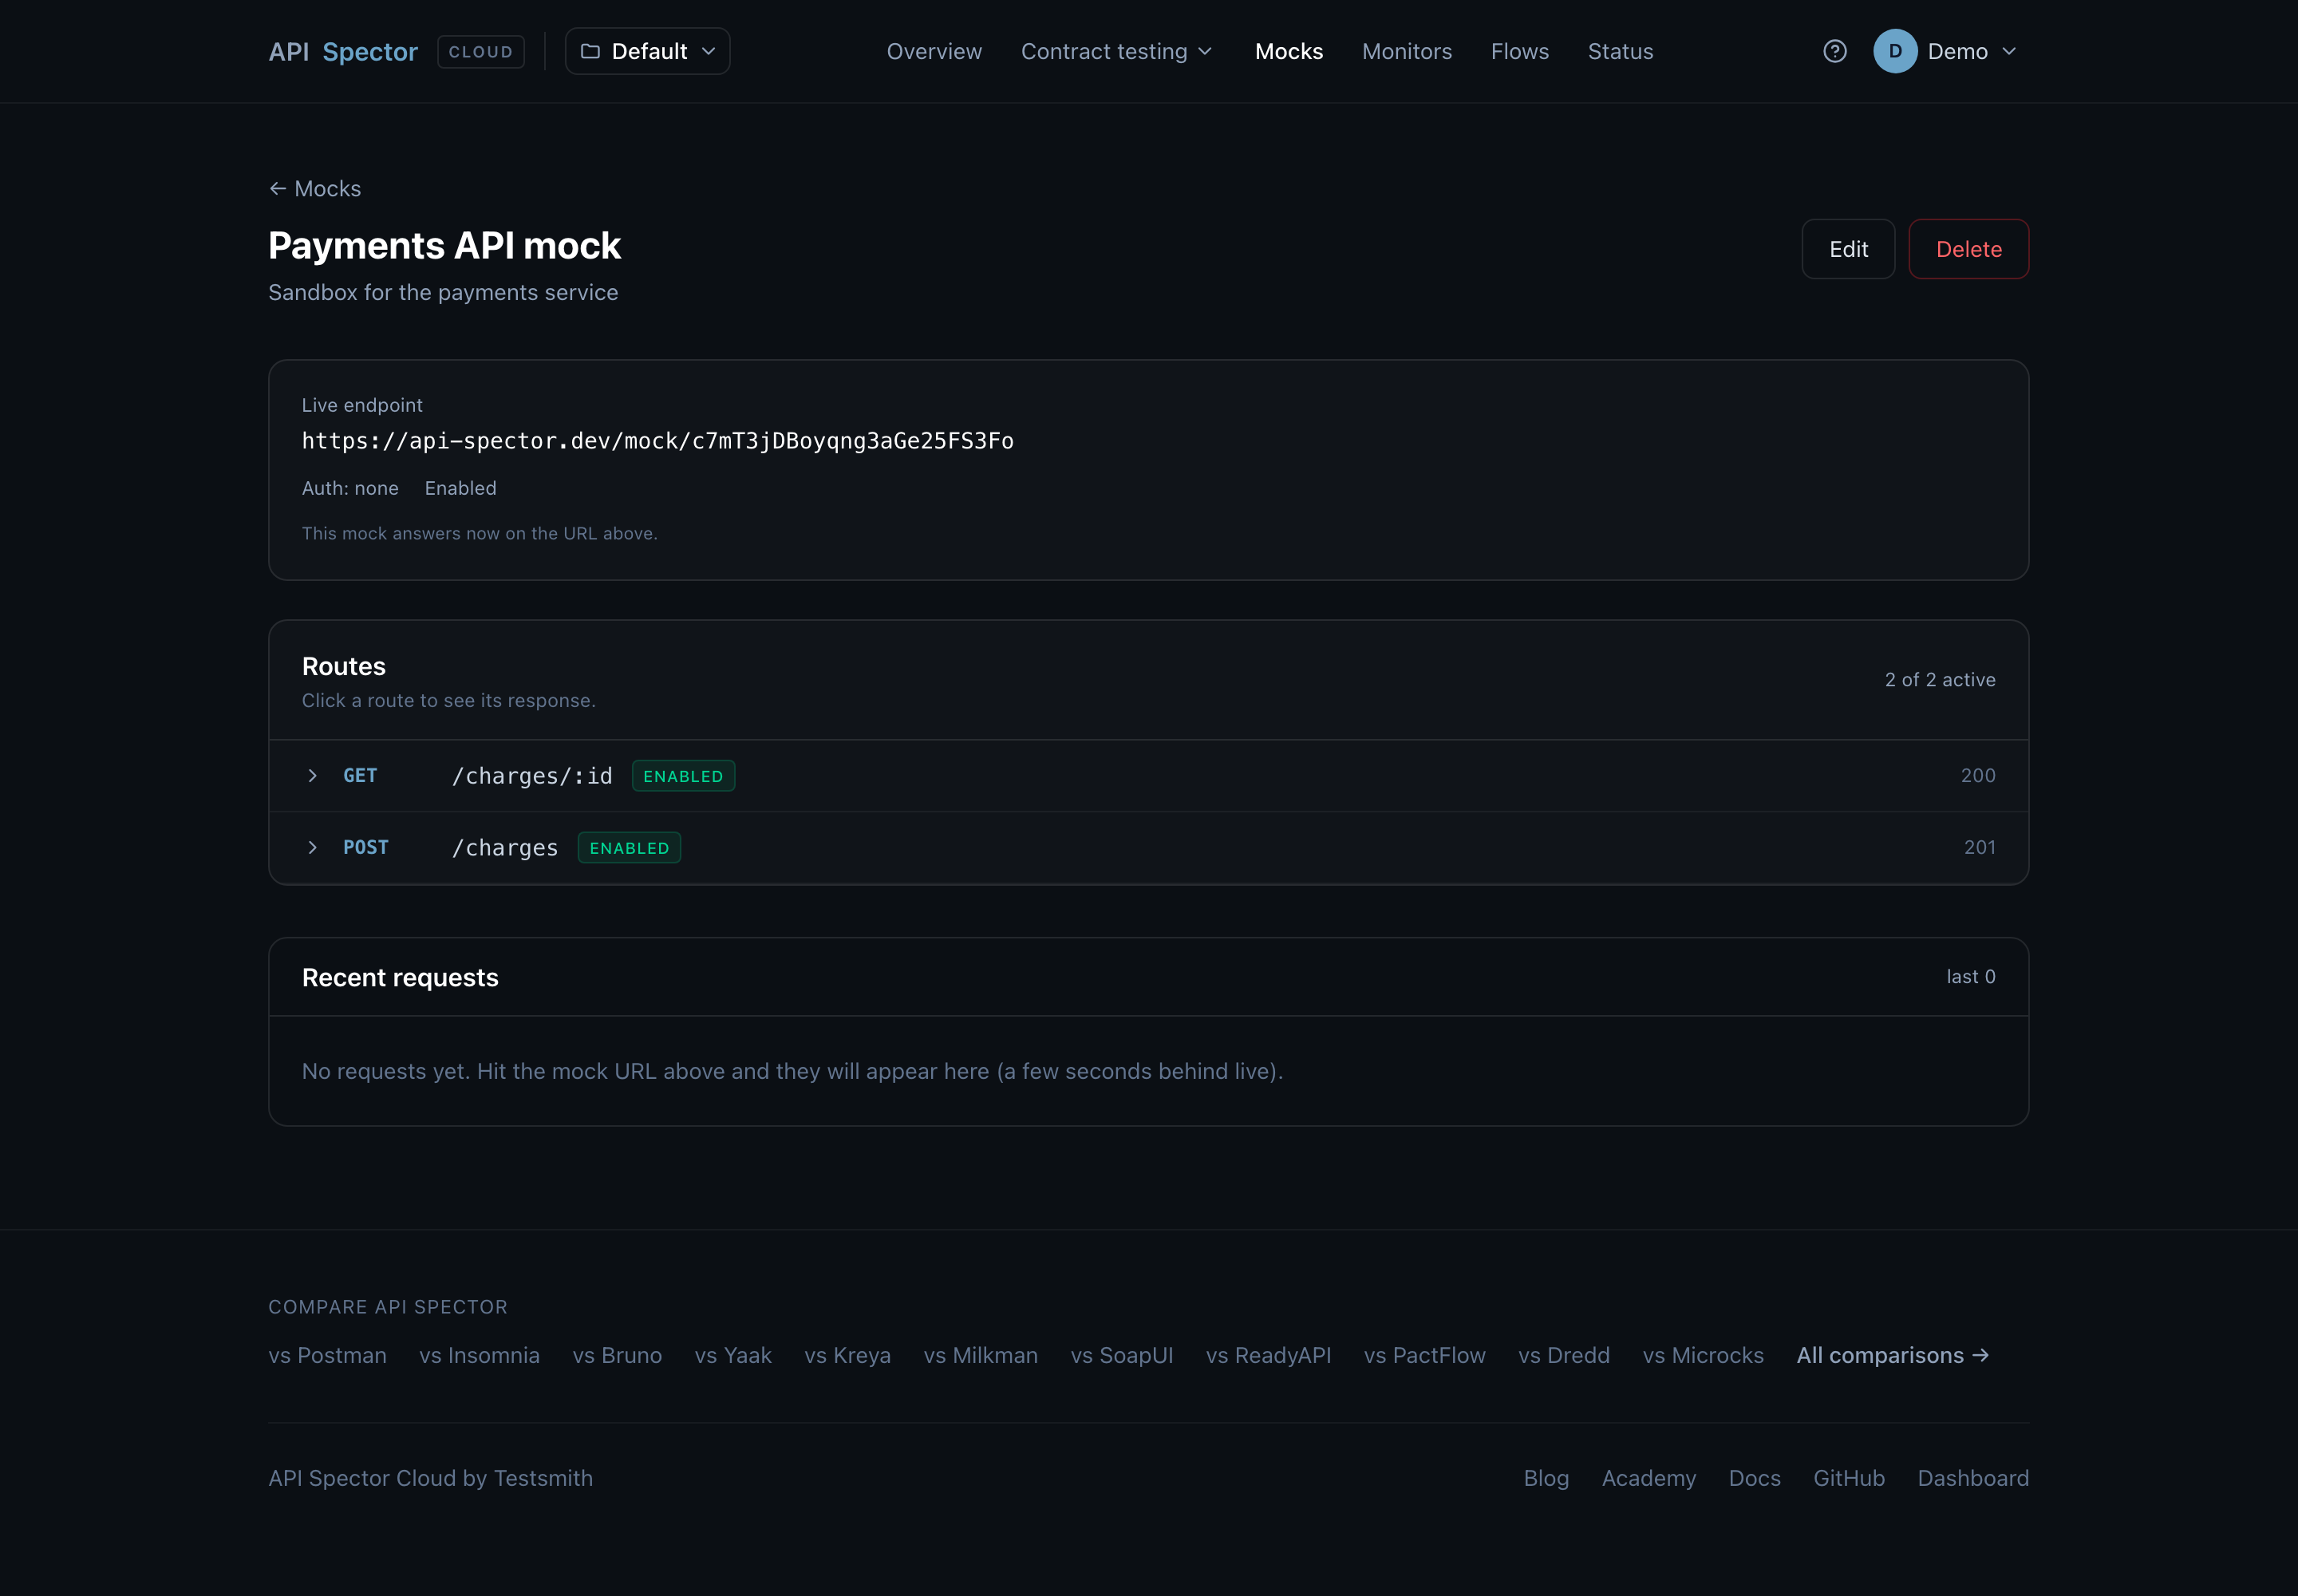
Task: Click the Enabled status under endpoint
Action: (x=461, y=488)
